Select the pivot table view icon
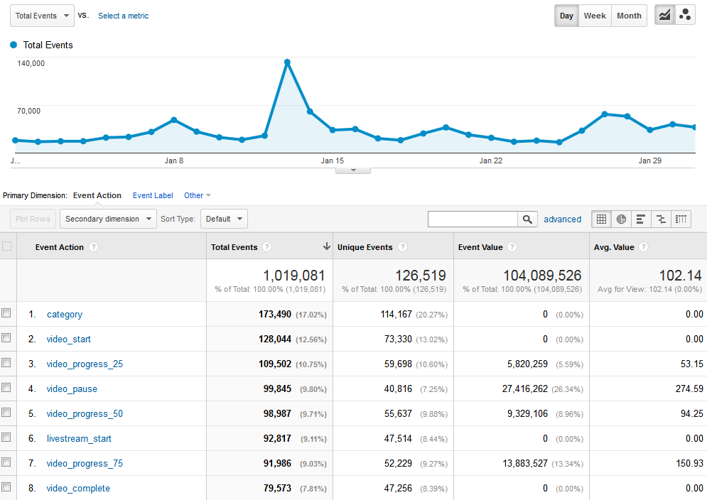 coord(681,219)
